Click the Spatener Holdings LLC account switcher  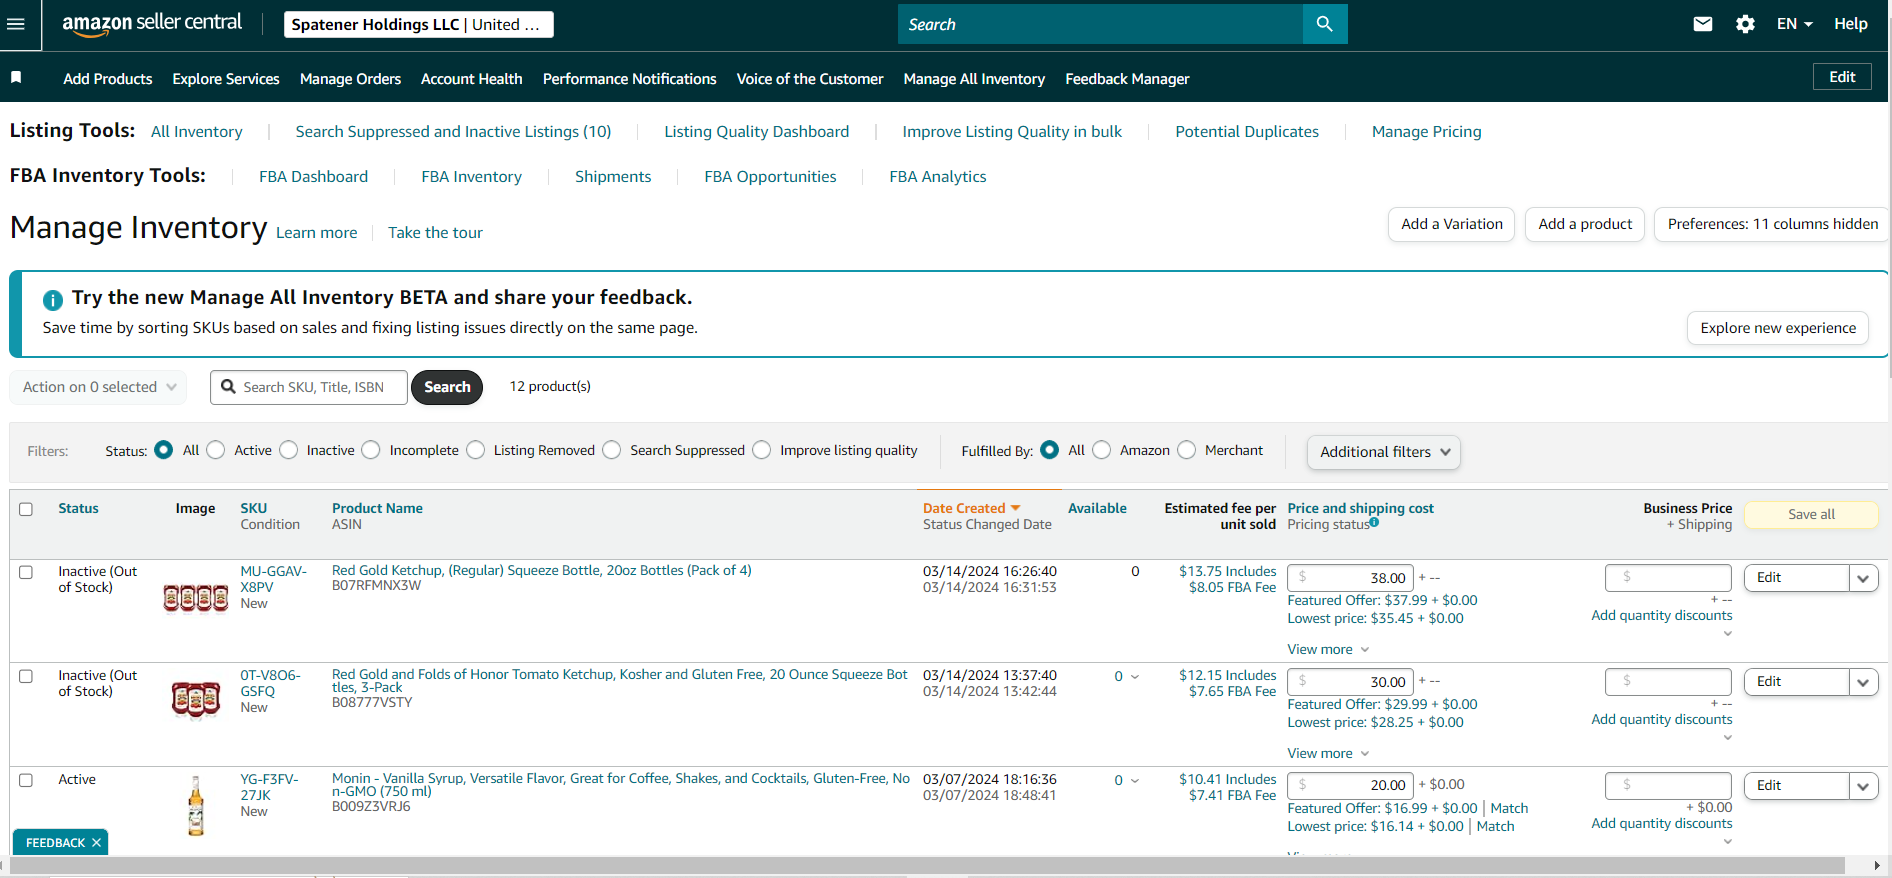pos(419,25)
